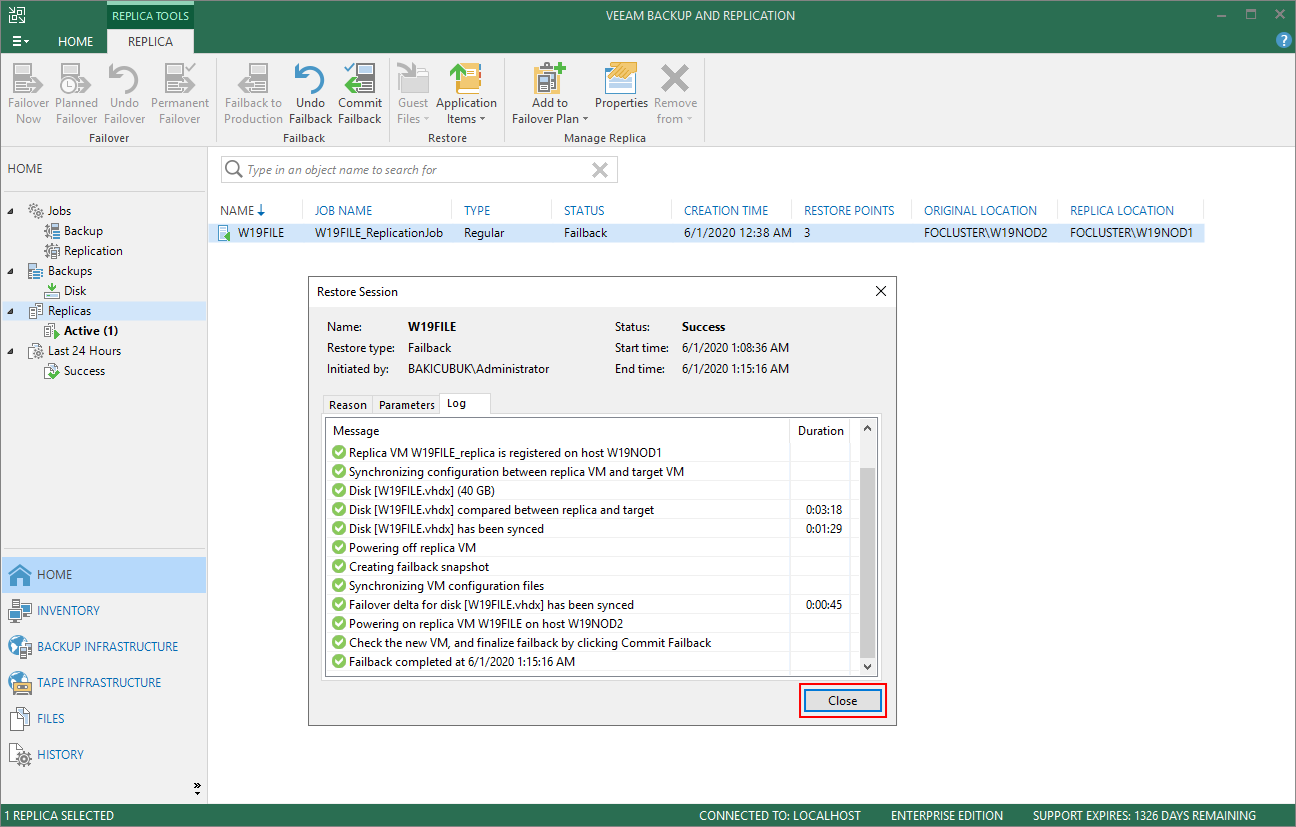The height and width of the screenshot is (827, 1296).
Task: Click the search box for object names
Action: coord(419,170)
